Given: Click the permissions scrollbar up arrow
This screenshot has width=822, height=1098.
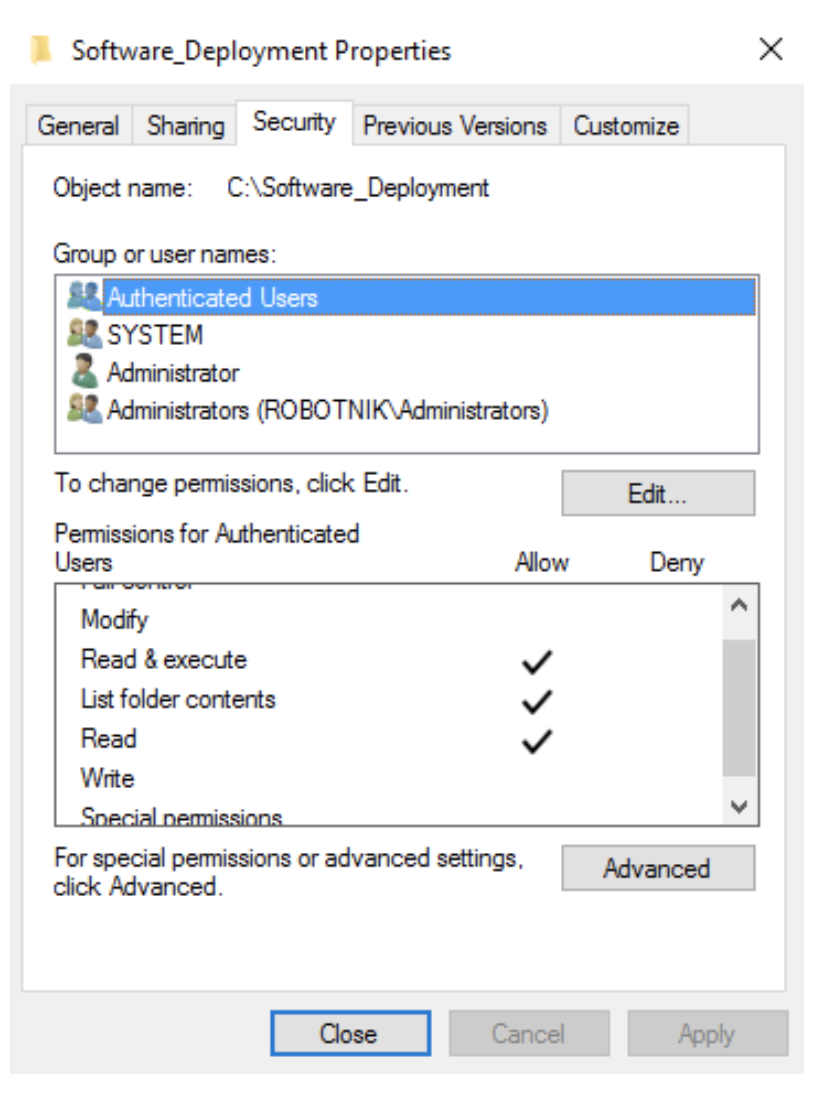Looking at the screenshot, I should tap(739, 605).
